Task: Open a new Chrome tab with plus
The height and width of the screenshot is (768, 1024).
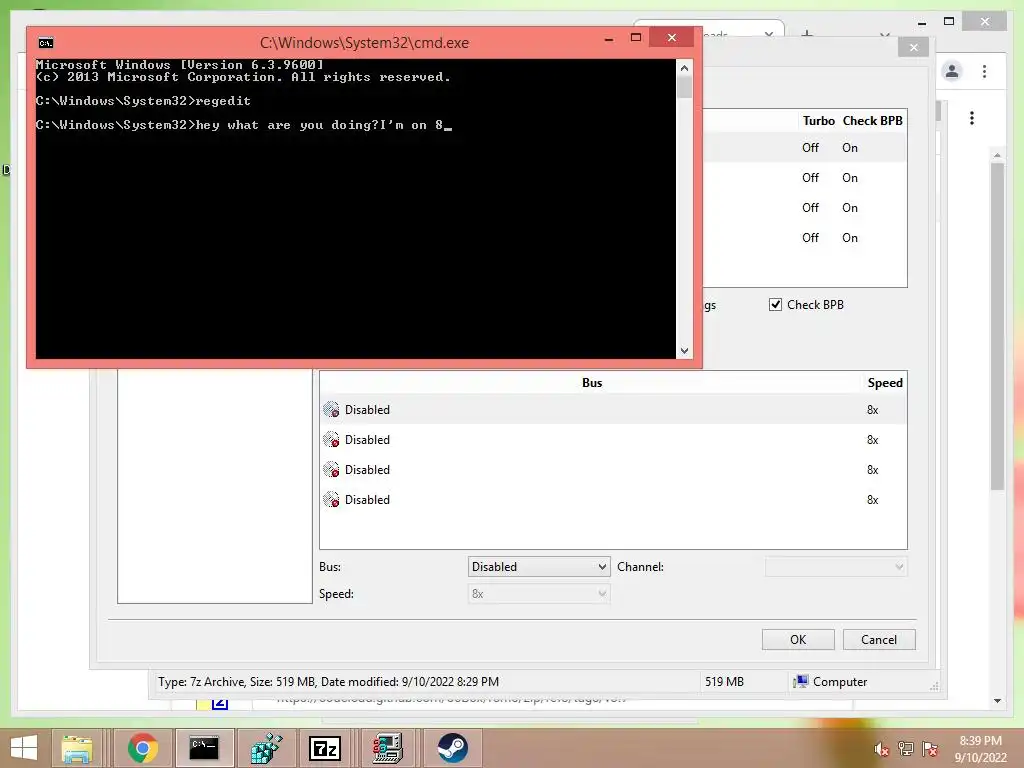Action: click(807, 33)
